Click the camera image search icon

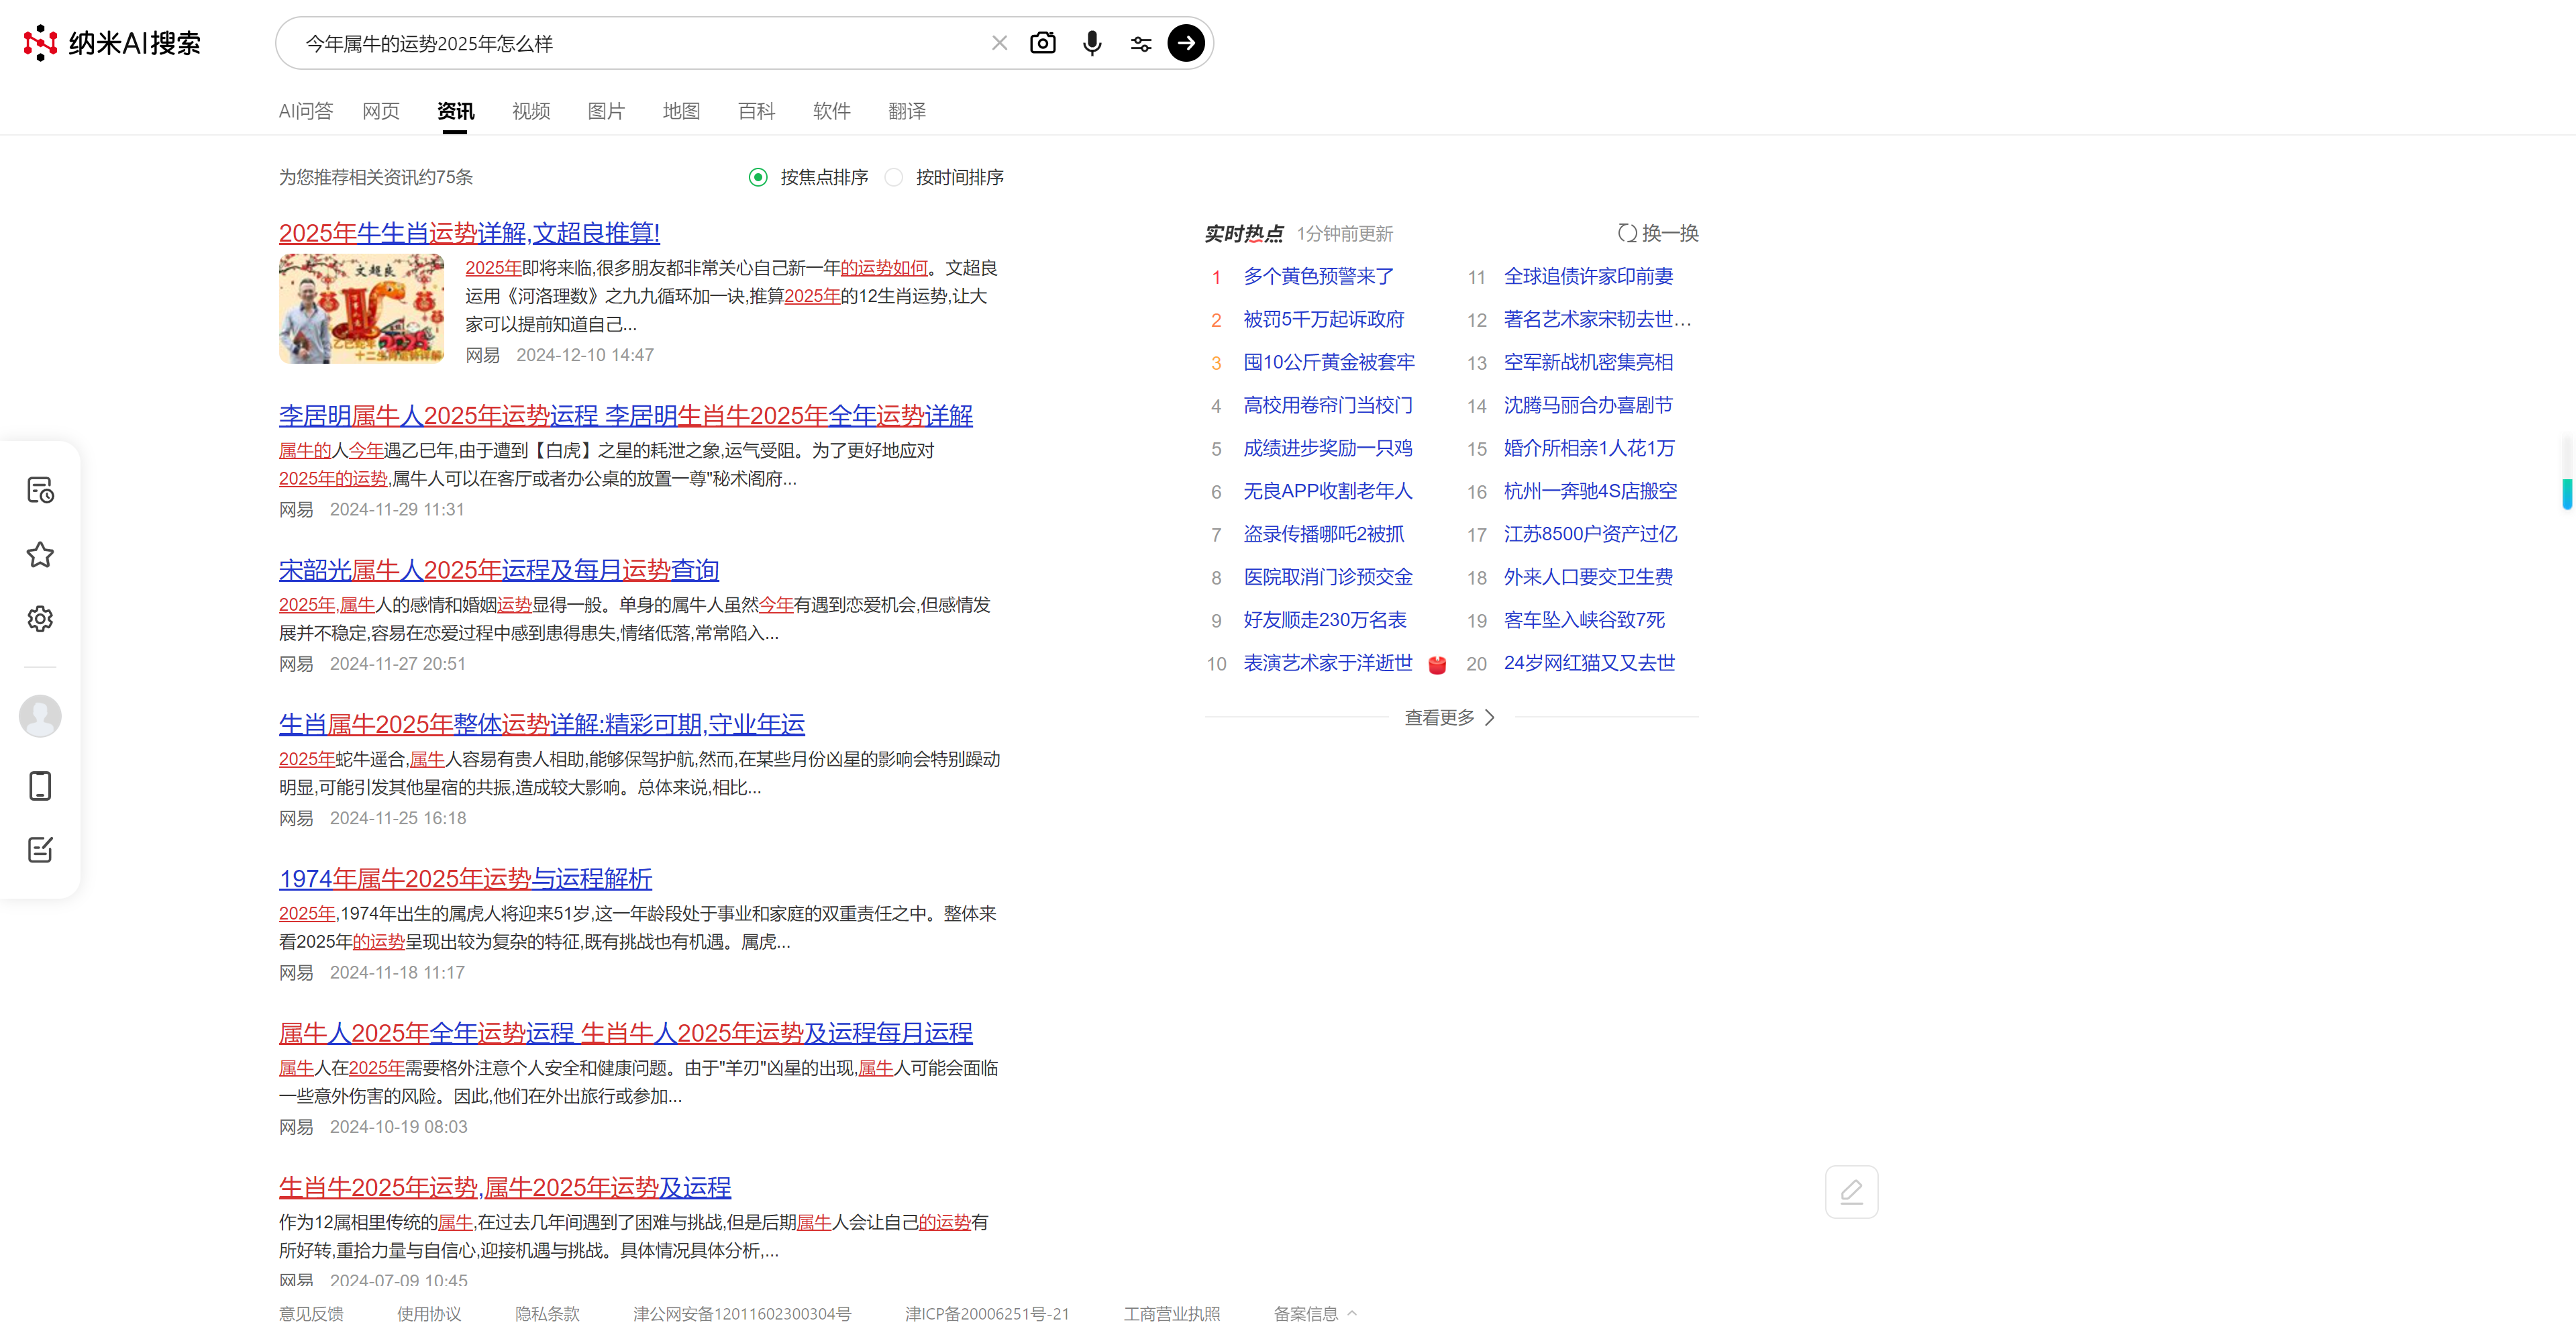click(1042, 43)
